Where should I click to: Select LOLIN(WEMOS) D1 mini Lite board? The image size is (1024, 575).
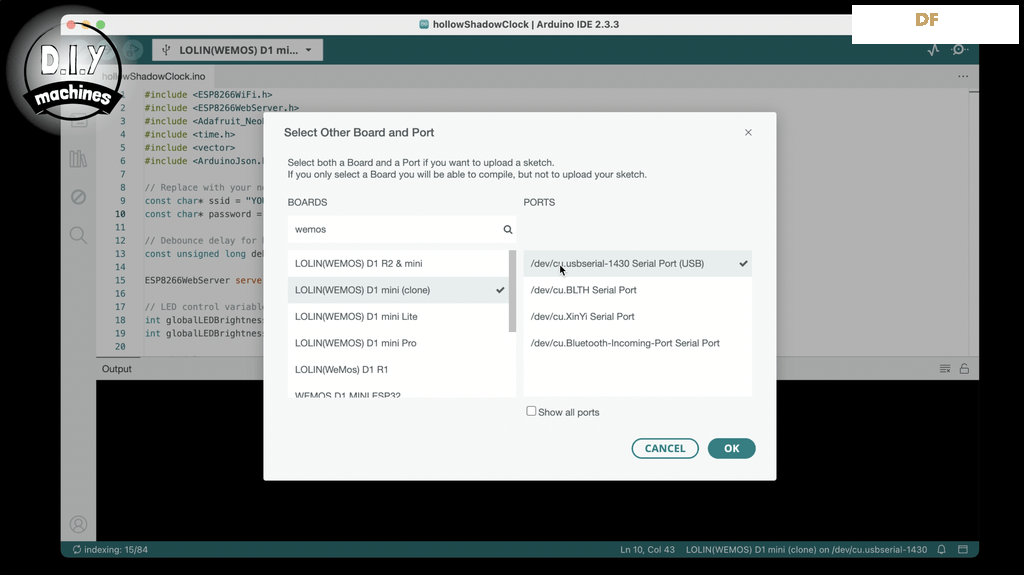tap(398, 316)
